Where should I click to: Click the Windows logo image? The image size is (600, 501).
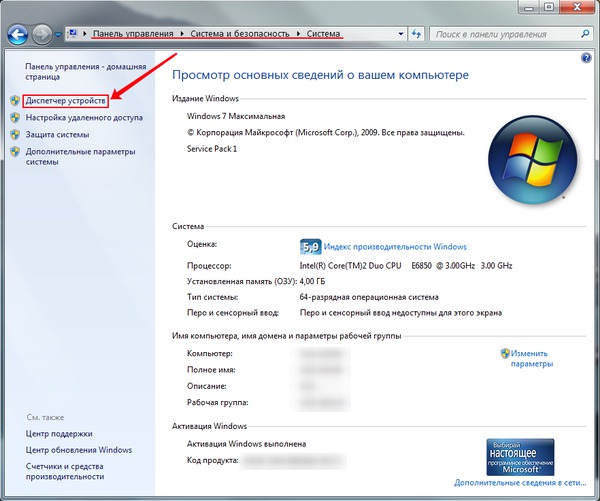533,160
